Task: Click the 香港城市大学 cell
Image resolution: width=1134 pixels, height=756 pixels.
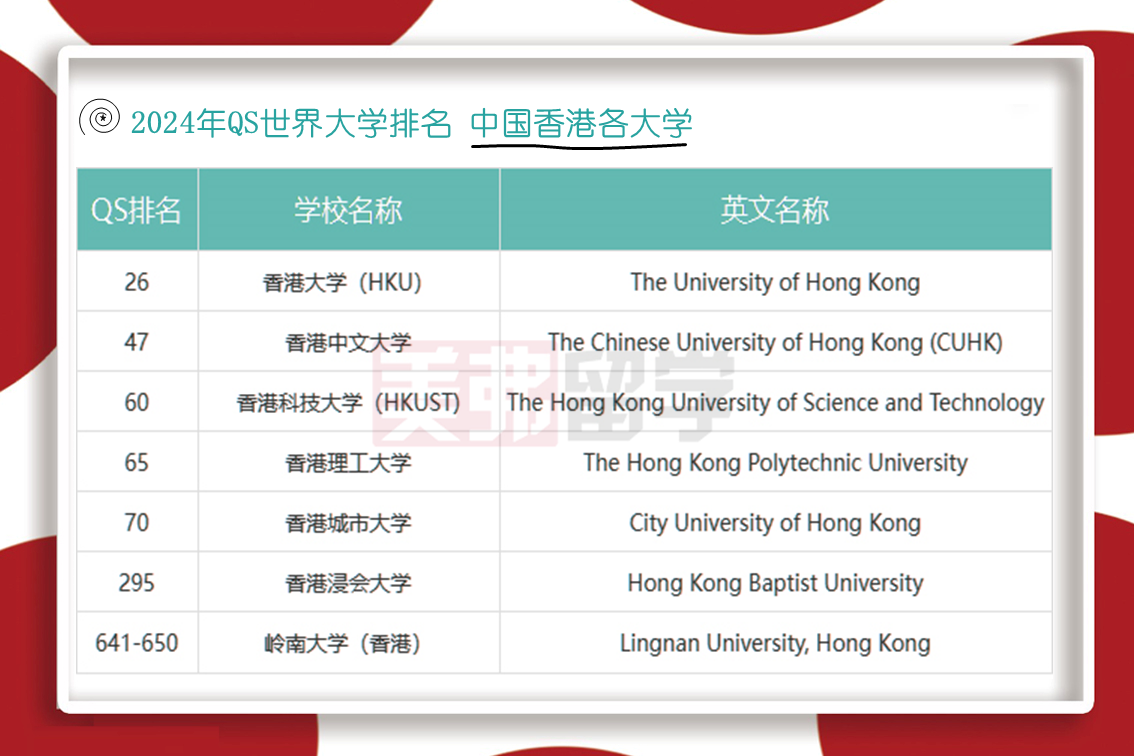Action: tap(349, 522)
